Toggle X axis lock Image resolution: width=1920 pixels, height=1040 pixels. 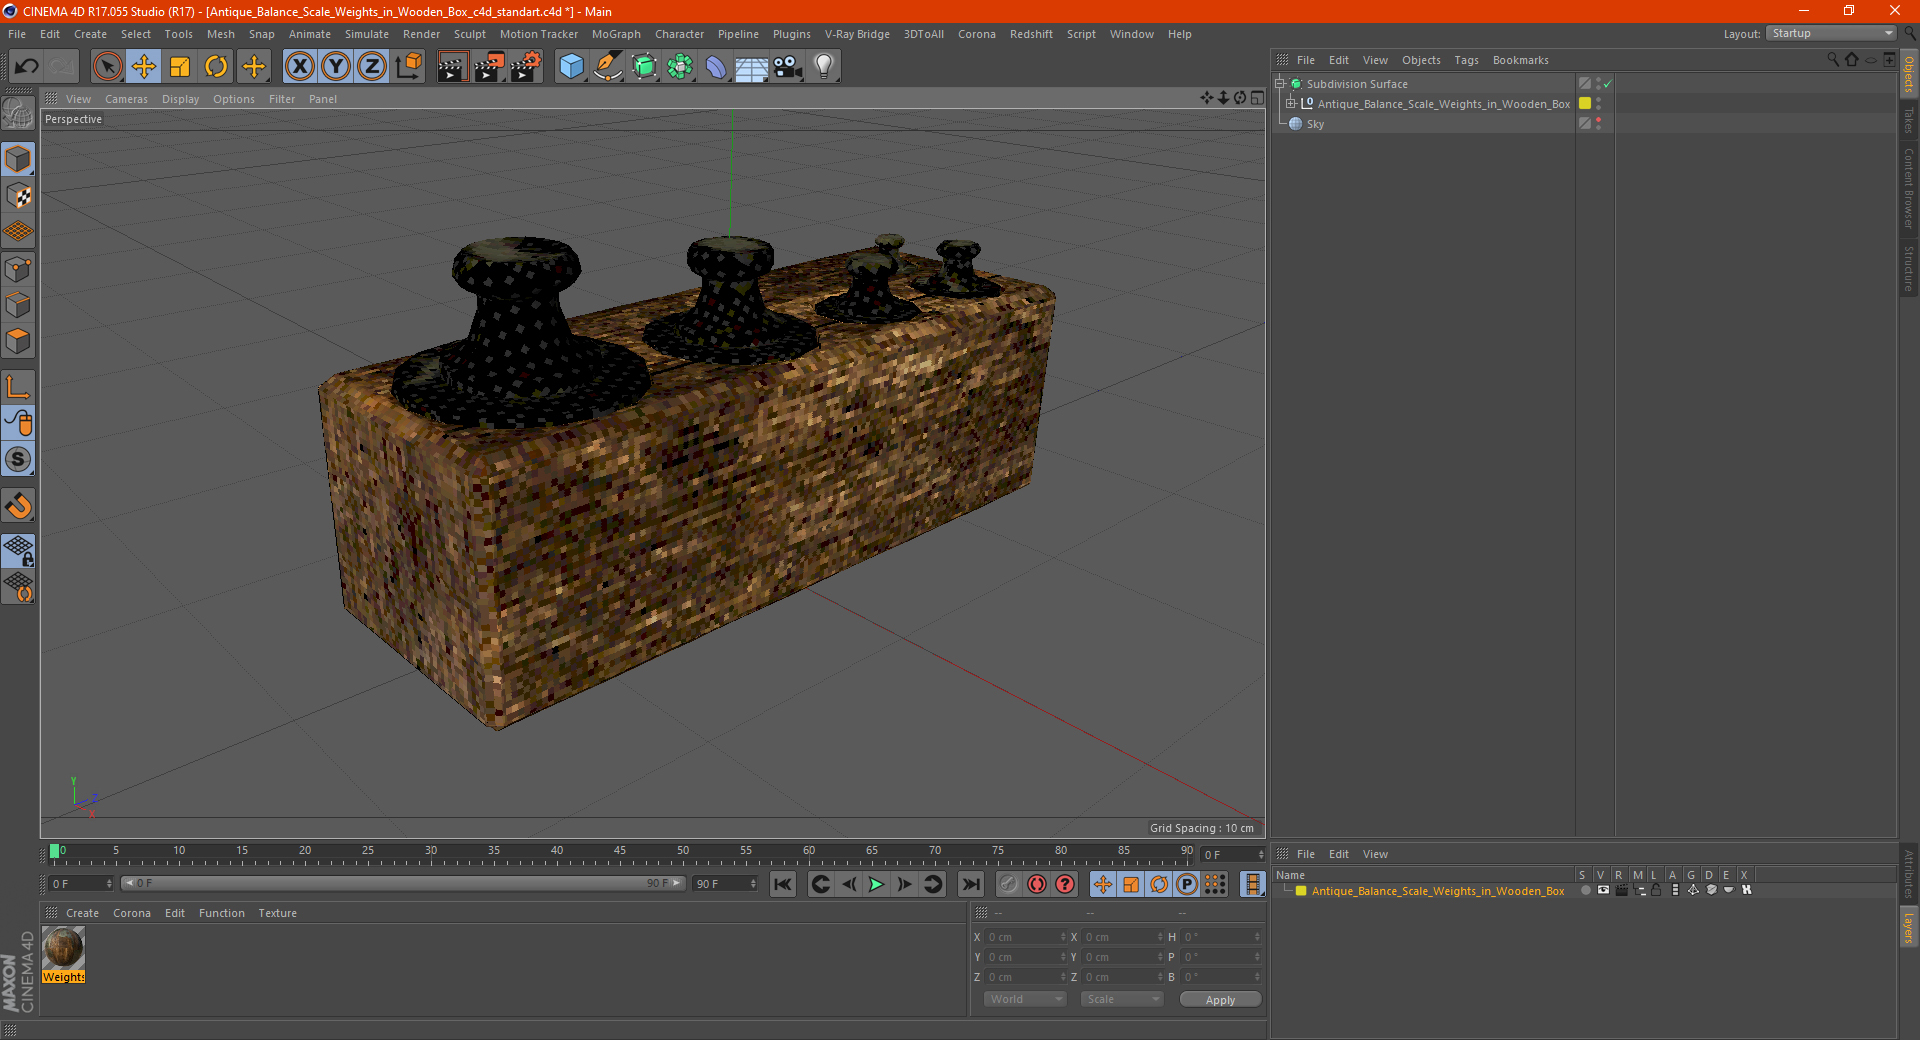(299, 67)
